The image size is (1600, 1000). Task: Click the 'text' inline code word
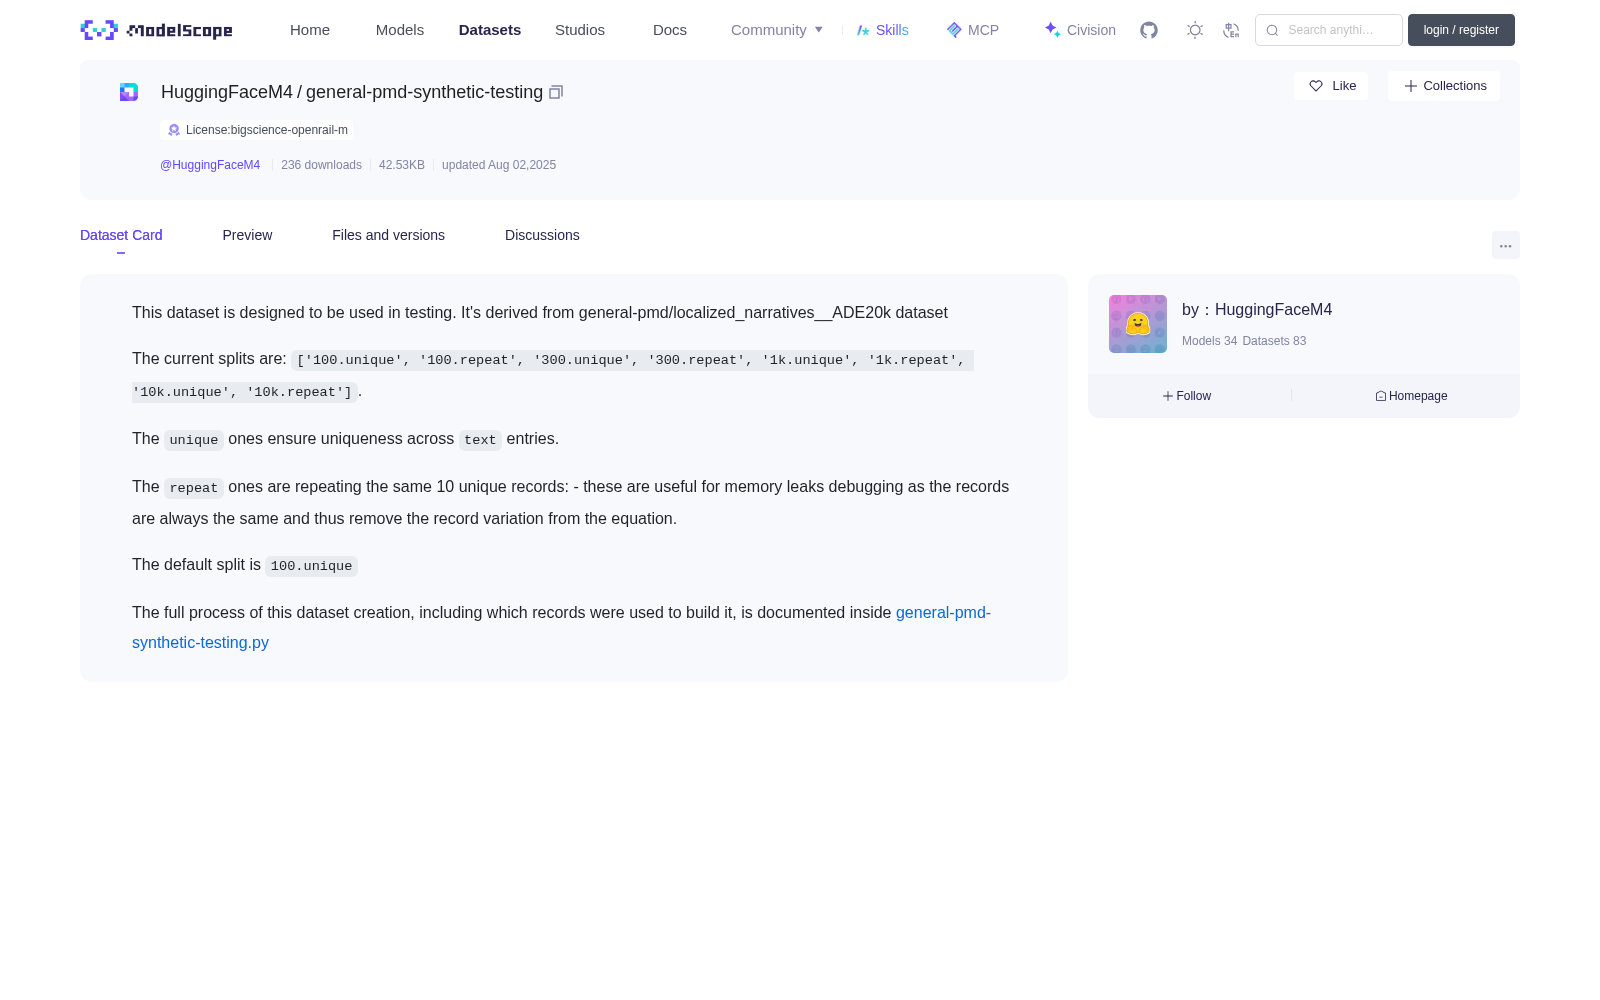tap(480, 440)
